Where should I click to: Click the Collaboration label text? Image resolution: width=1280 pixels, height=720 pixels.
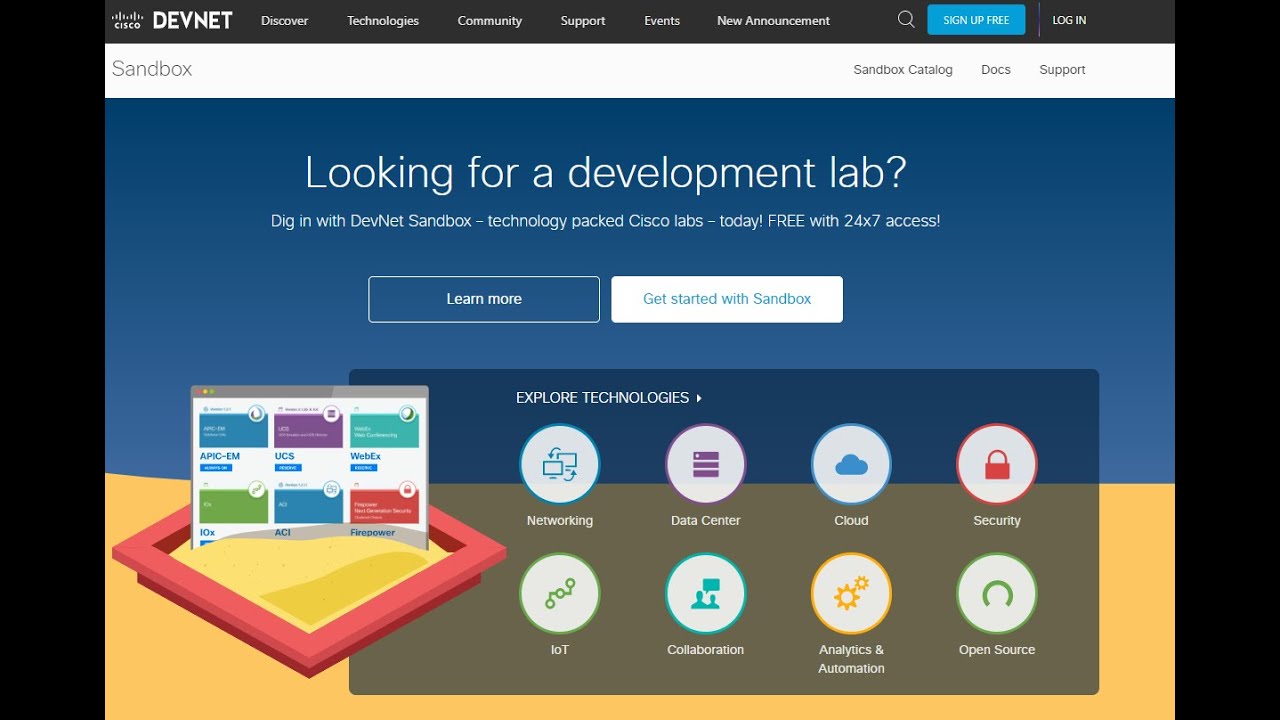(x=706, y=650)
